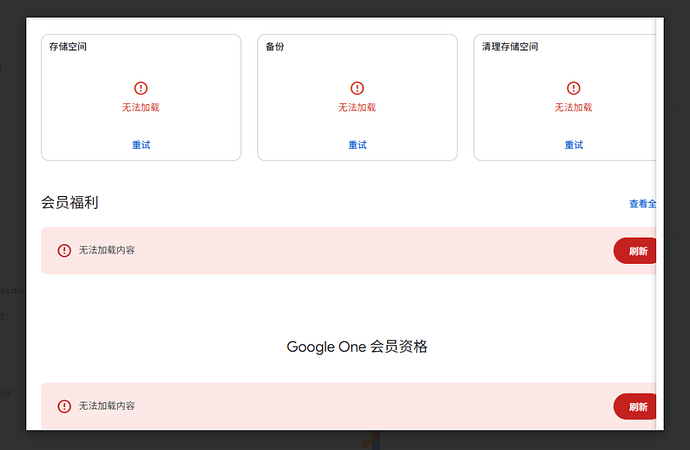Screen dimensions: 690x450
Task: Select the 存储空间 card title
Action: (68, 47)
